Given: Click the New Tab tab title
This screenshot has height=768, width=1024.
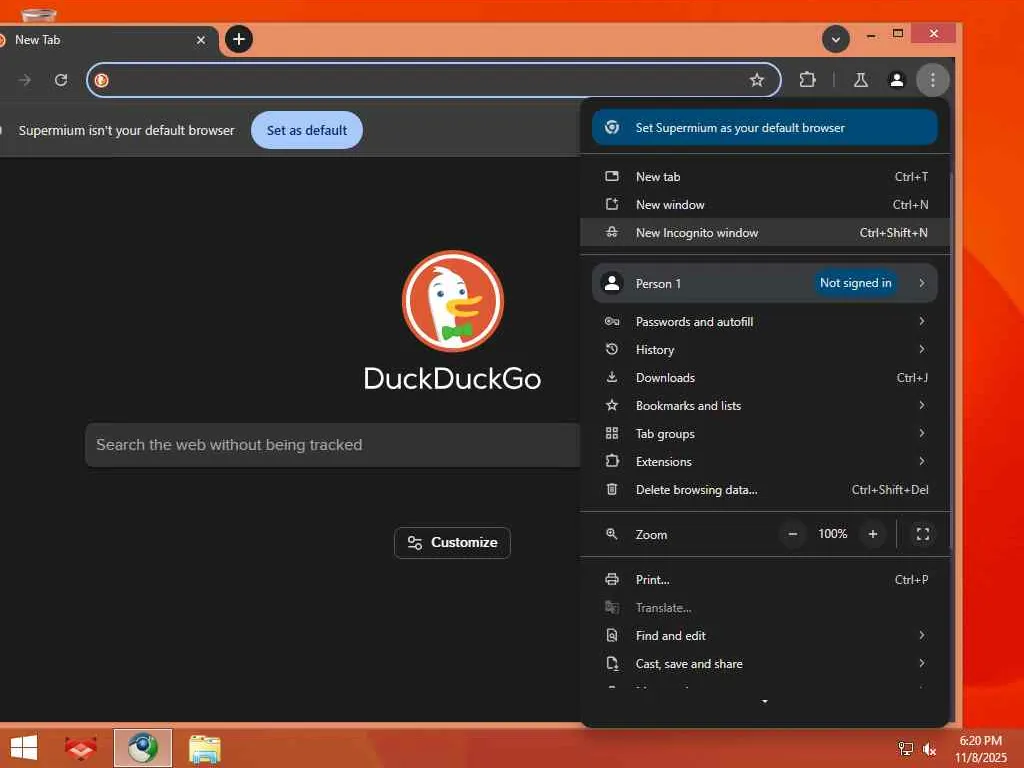Looking at the screenshot, I should 37,40.
